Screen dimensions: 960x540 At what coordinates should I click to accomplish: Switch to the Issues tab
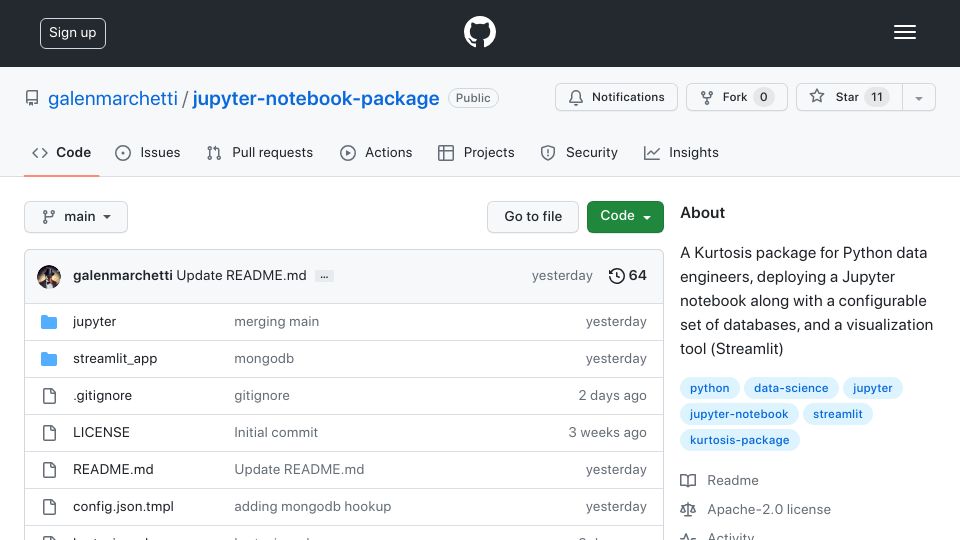click(x=148, y=152)
